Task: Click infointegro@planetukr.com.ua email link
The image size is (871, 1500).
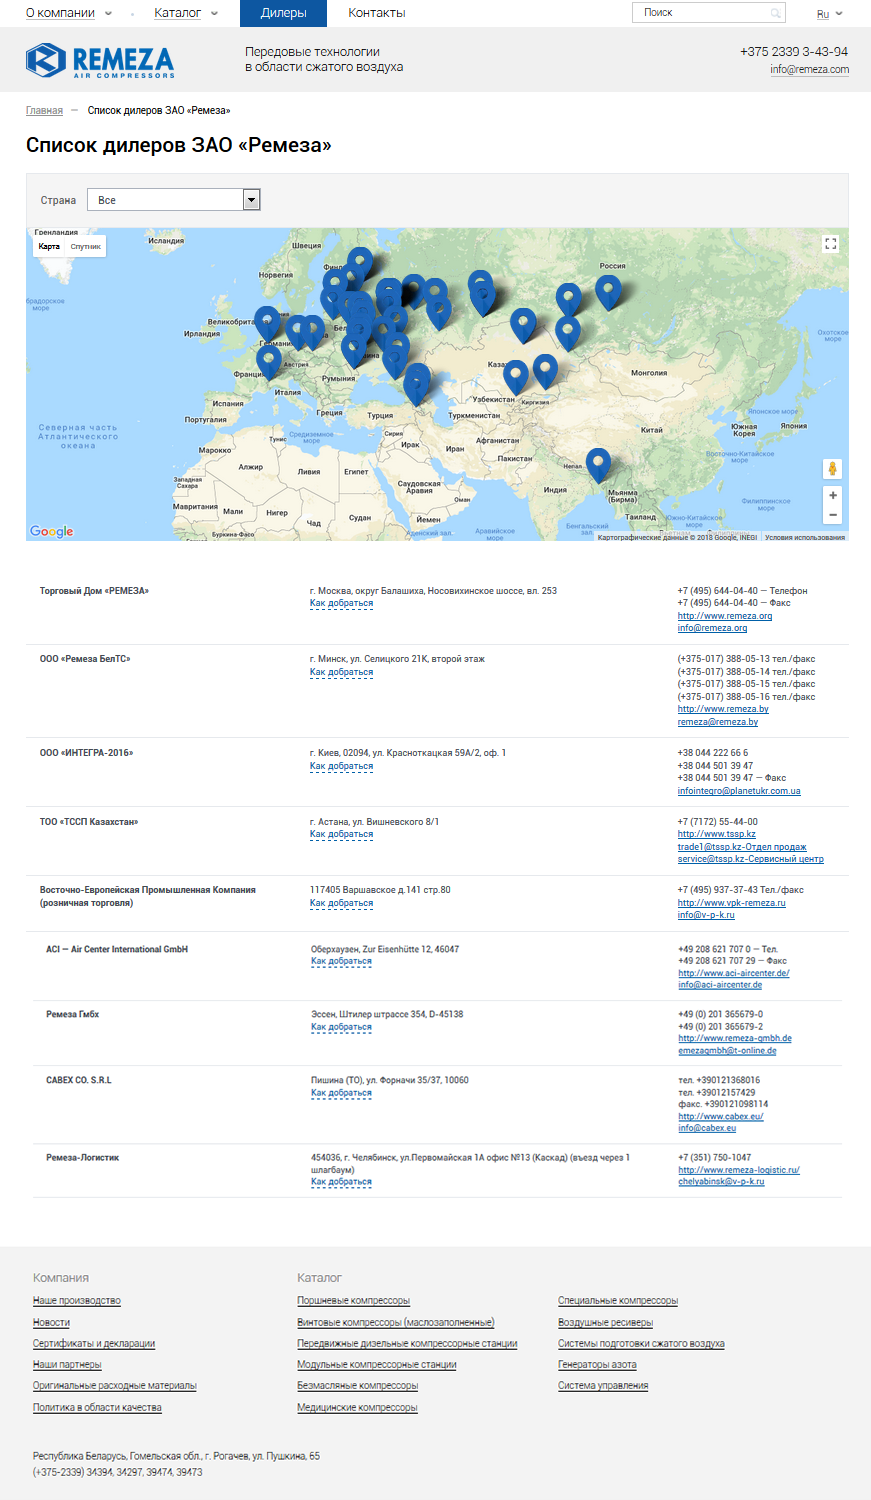Action: (739, 791)
